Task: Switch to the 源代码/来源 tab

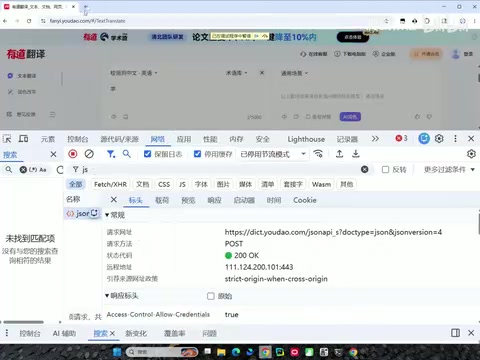Action: coord(119,139)
